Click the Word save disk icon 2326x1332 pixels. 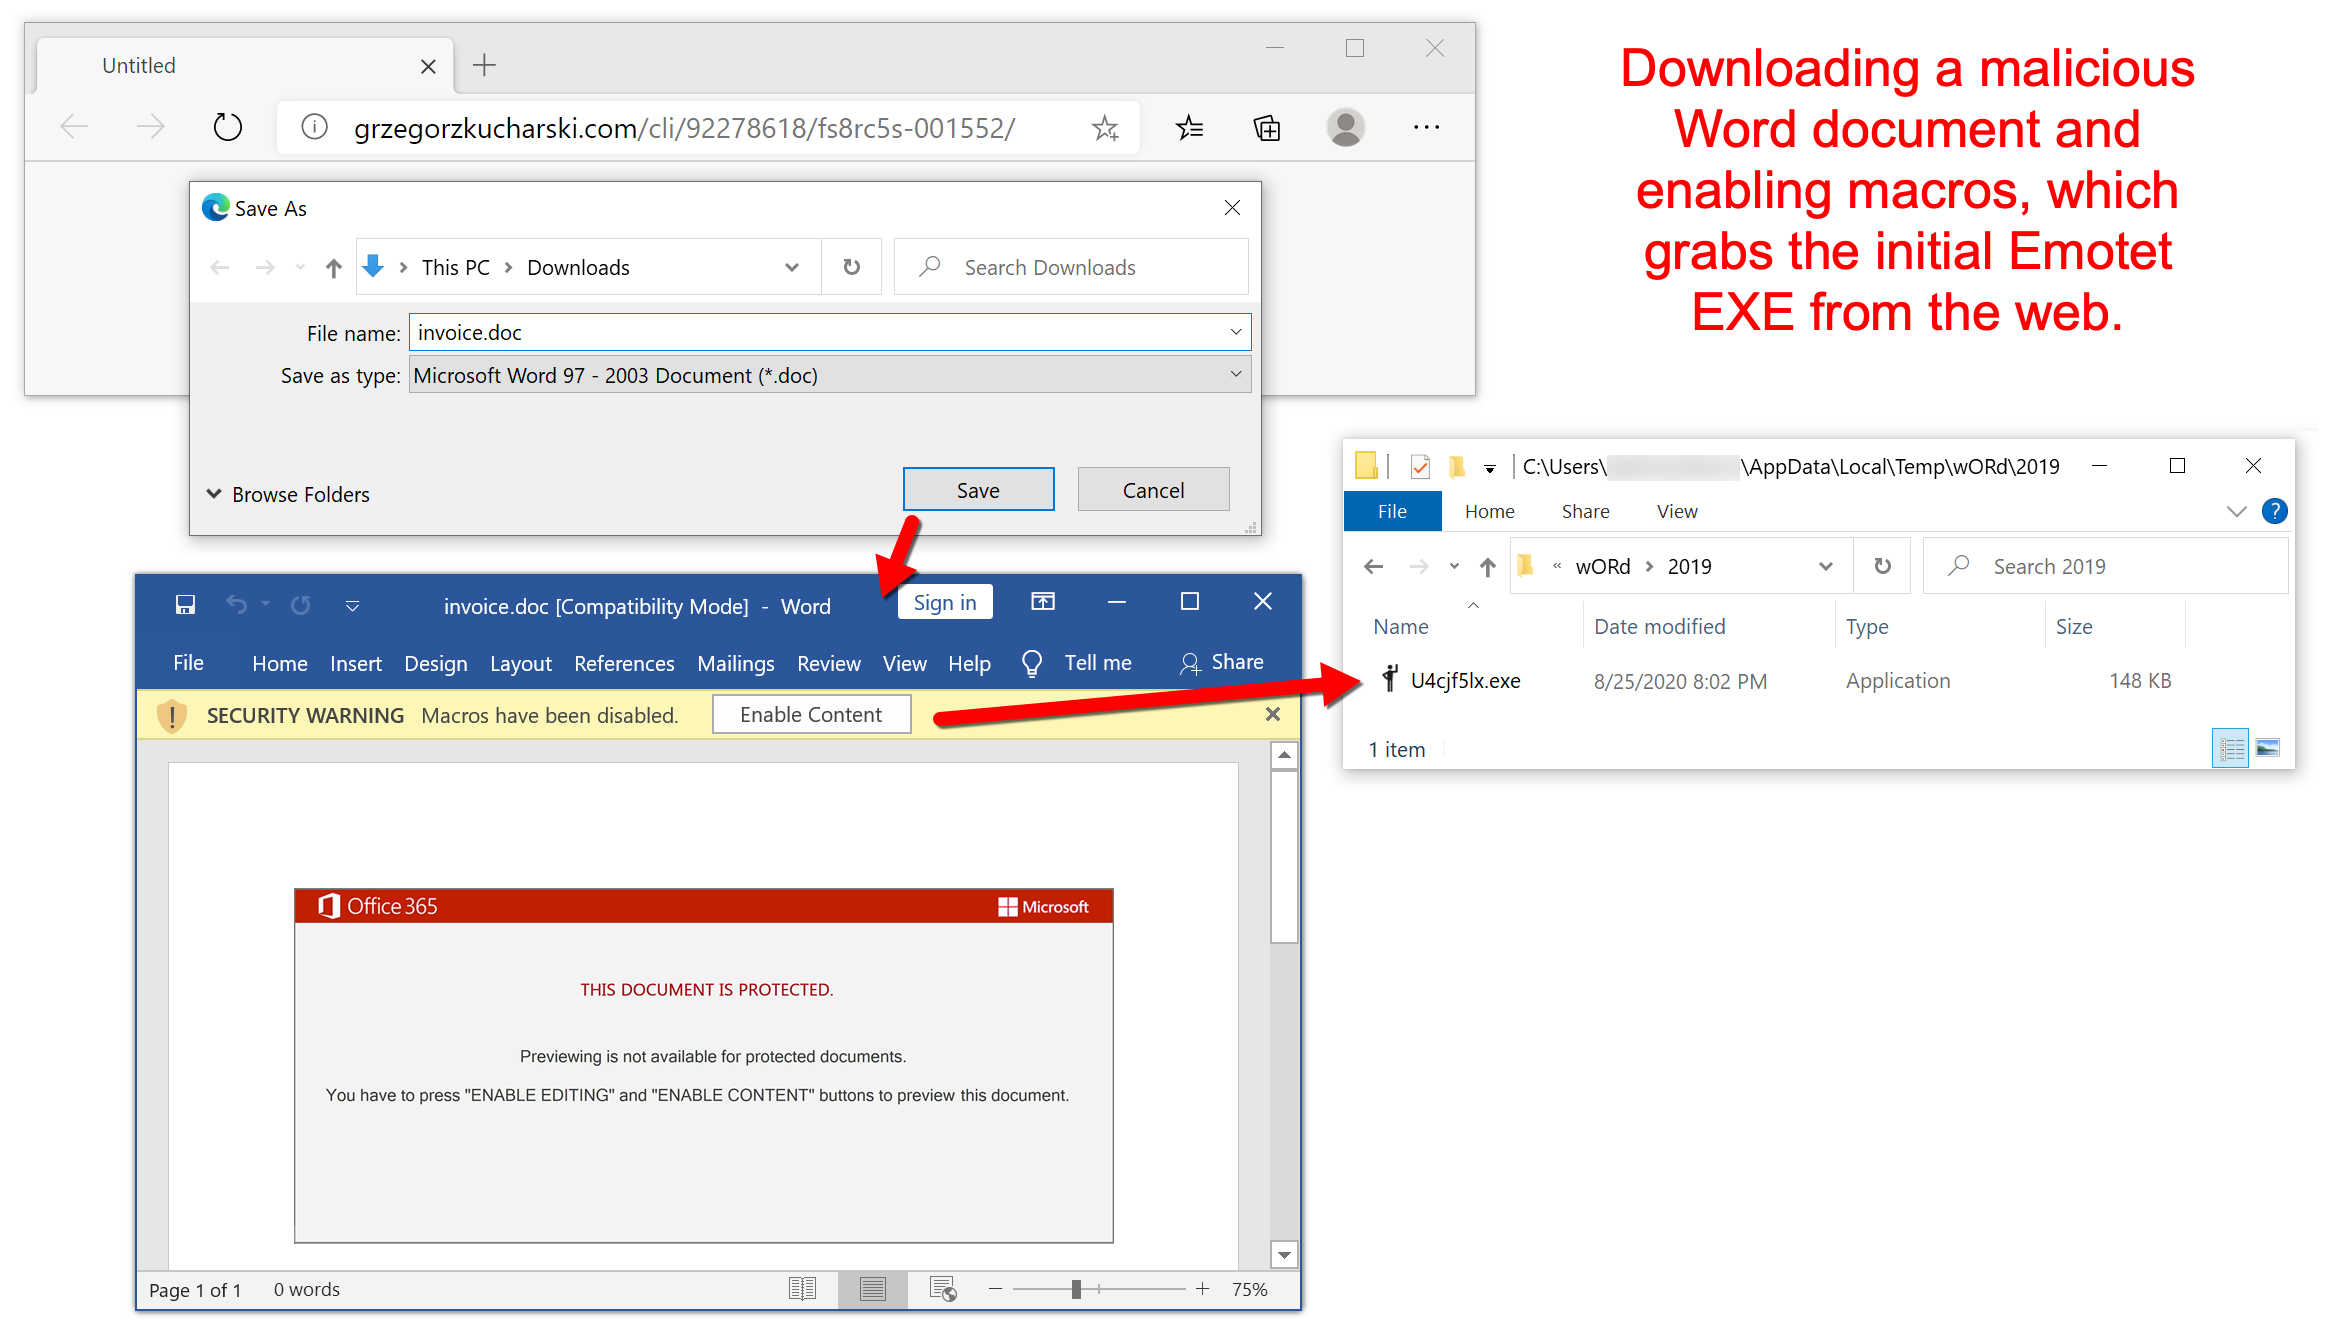click(185, 605)
